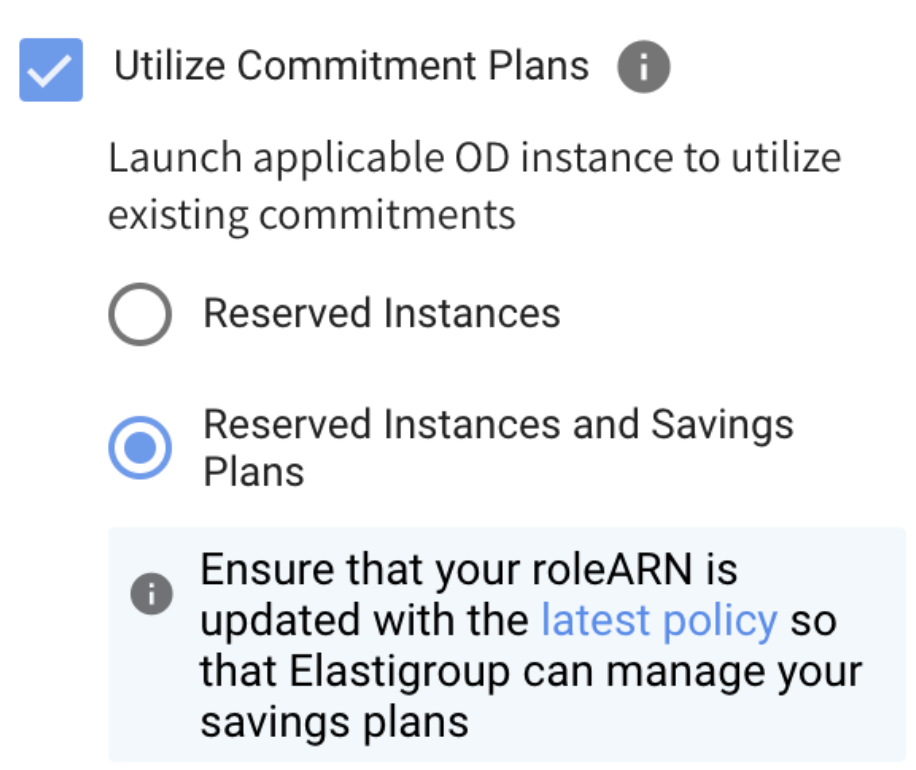Select the Reserved Instances radio button

point(139,314)
